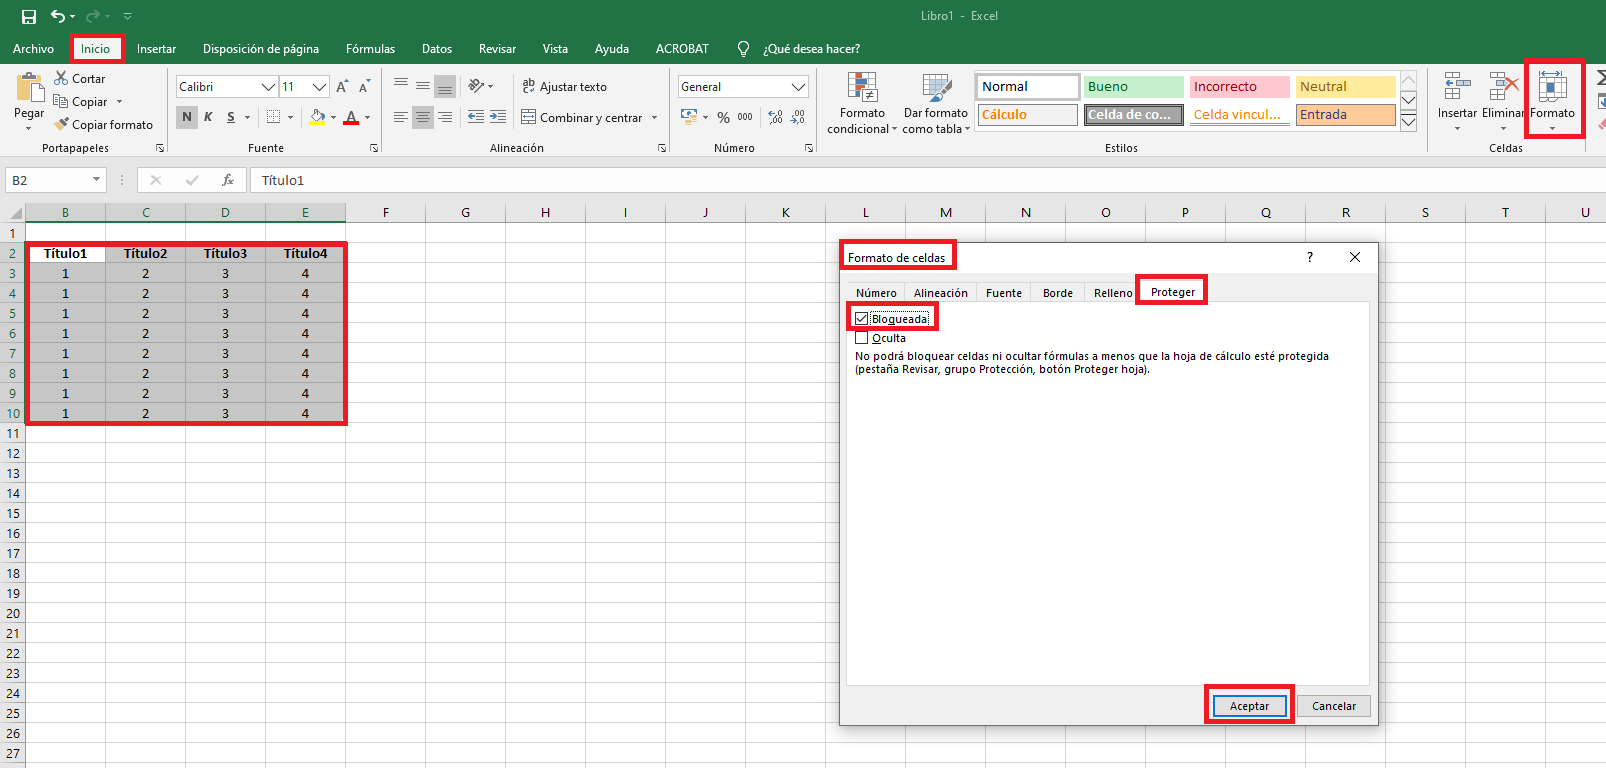Image resolution: width=1606 pixels, height=768 pixels.
Task: Open the Revisar ribbon tab
Action: [497, 49]
